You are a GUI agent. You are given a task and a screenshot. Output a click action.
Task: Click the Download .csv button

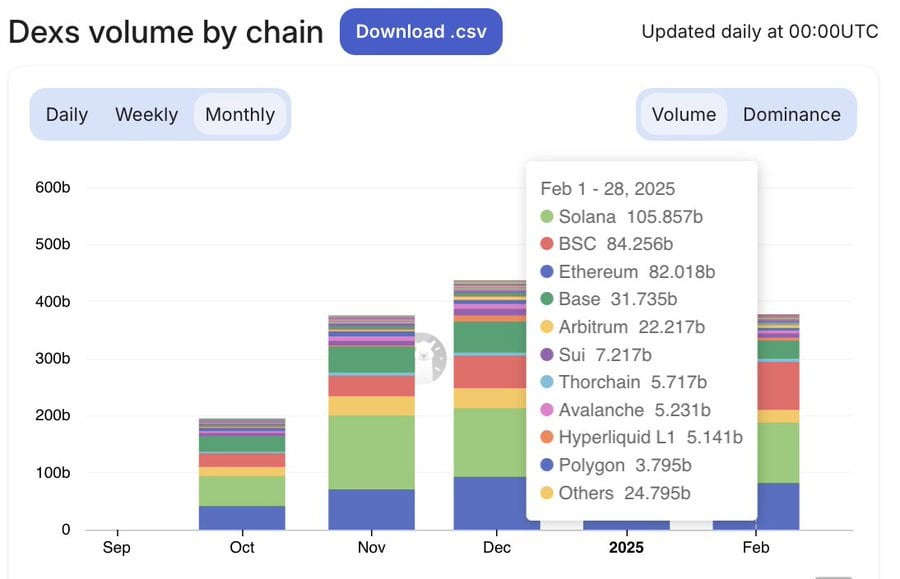(421, 32)
